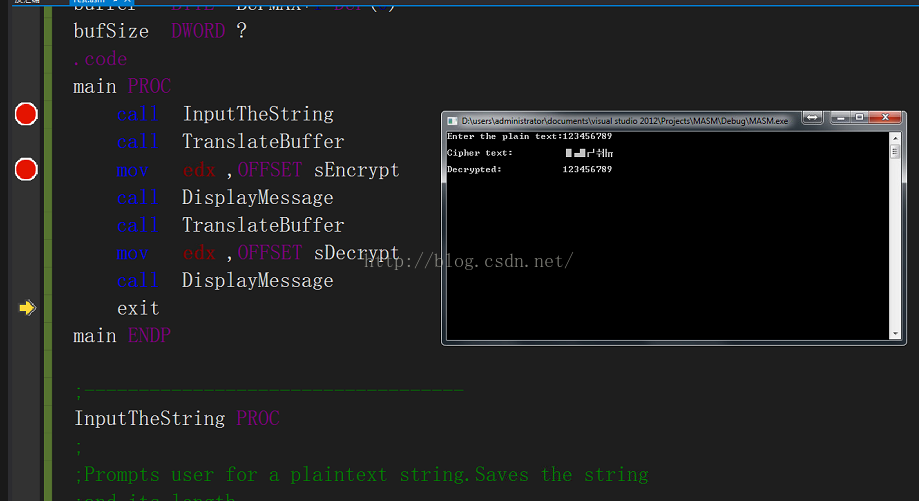Click the dashed comment separator line
The width and height of the screenshot is (919, 501).
click(270, 390)
